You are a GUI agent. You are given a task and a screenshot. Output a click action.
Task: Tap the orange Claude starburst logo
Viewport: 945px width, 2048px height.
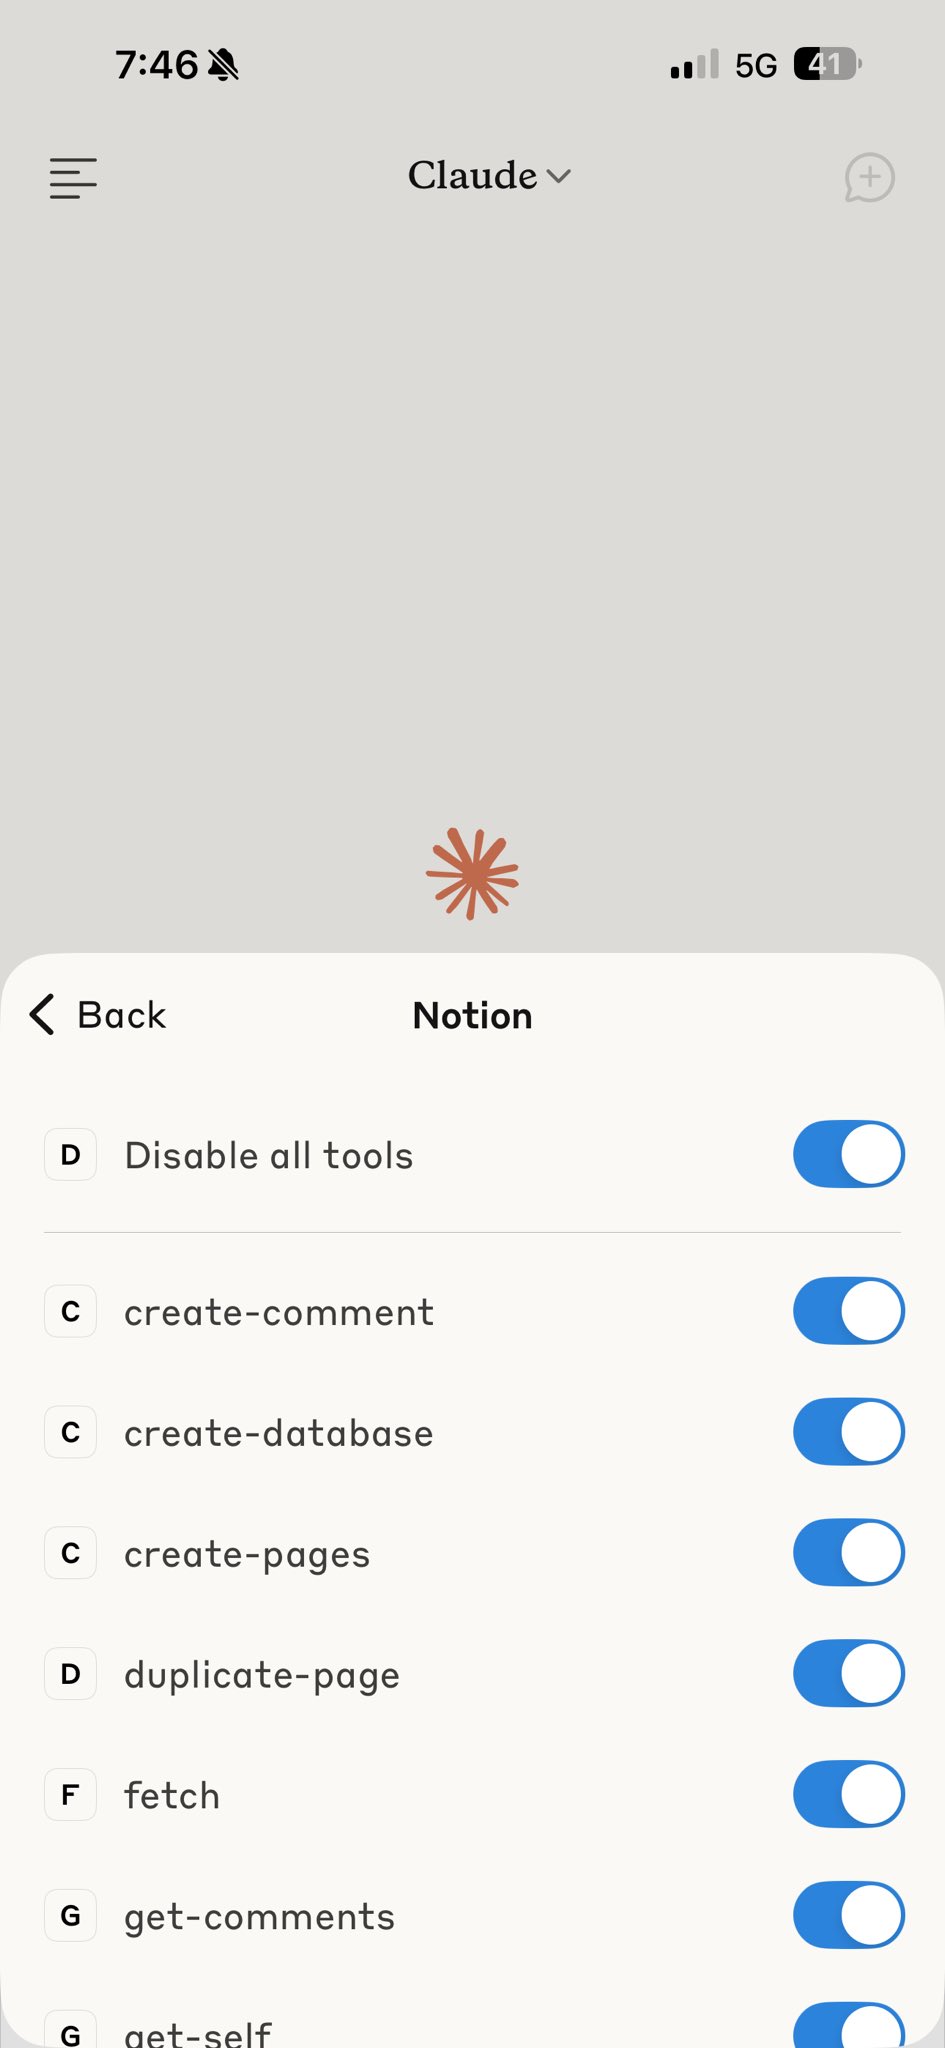[x=472, y=873]
